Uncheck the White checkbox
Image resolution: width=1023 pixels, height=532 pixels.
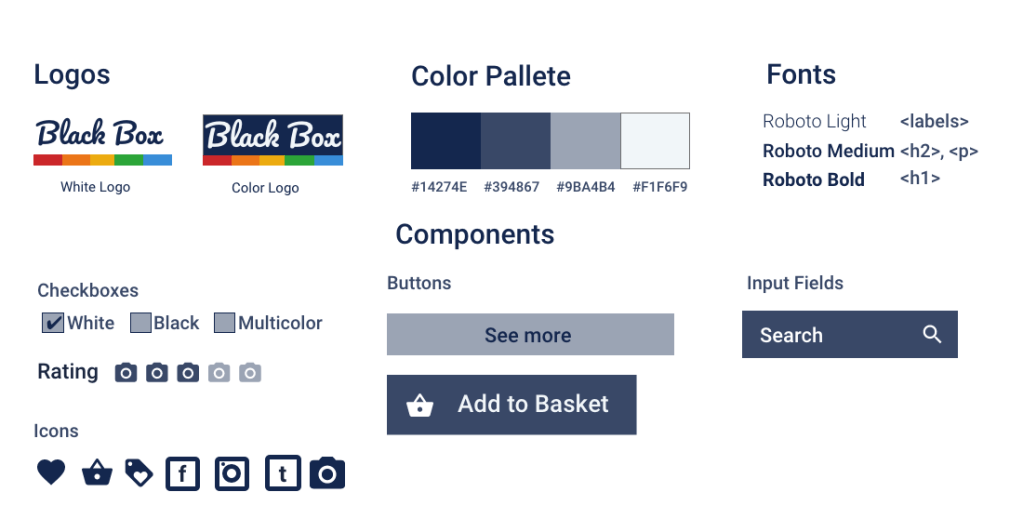click(53, 323)
